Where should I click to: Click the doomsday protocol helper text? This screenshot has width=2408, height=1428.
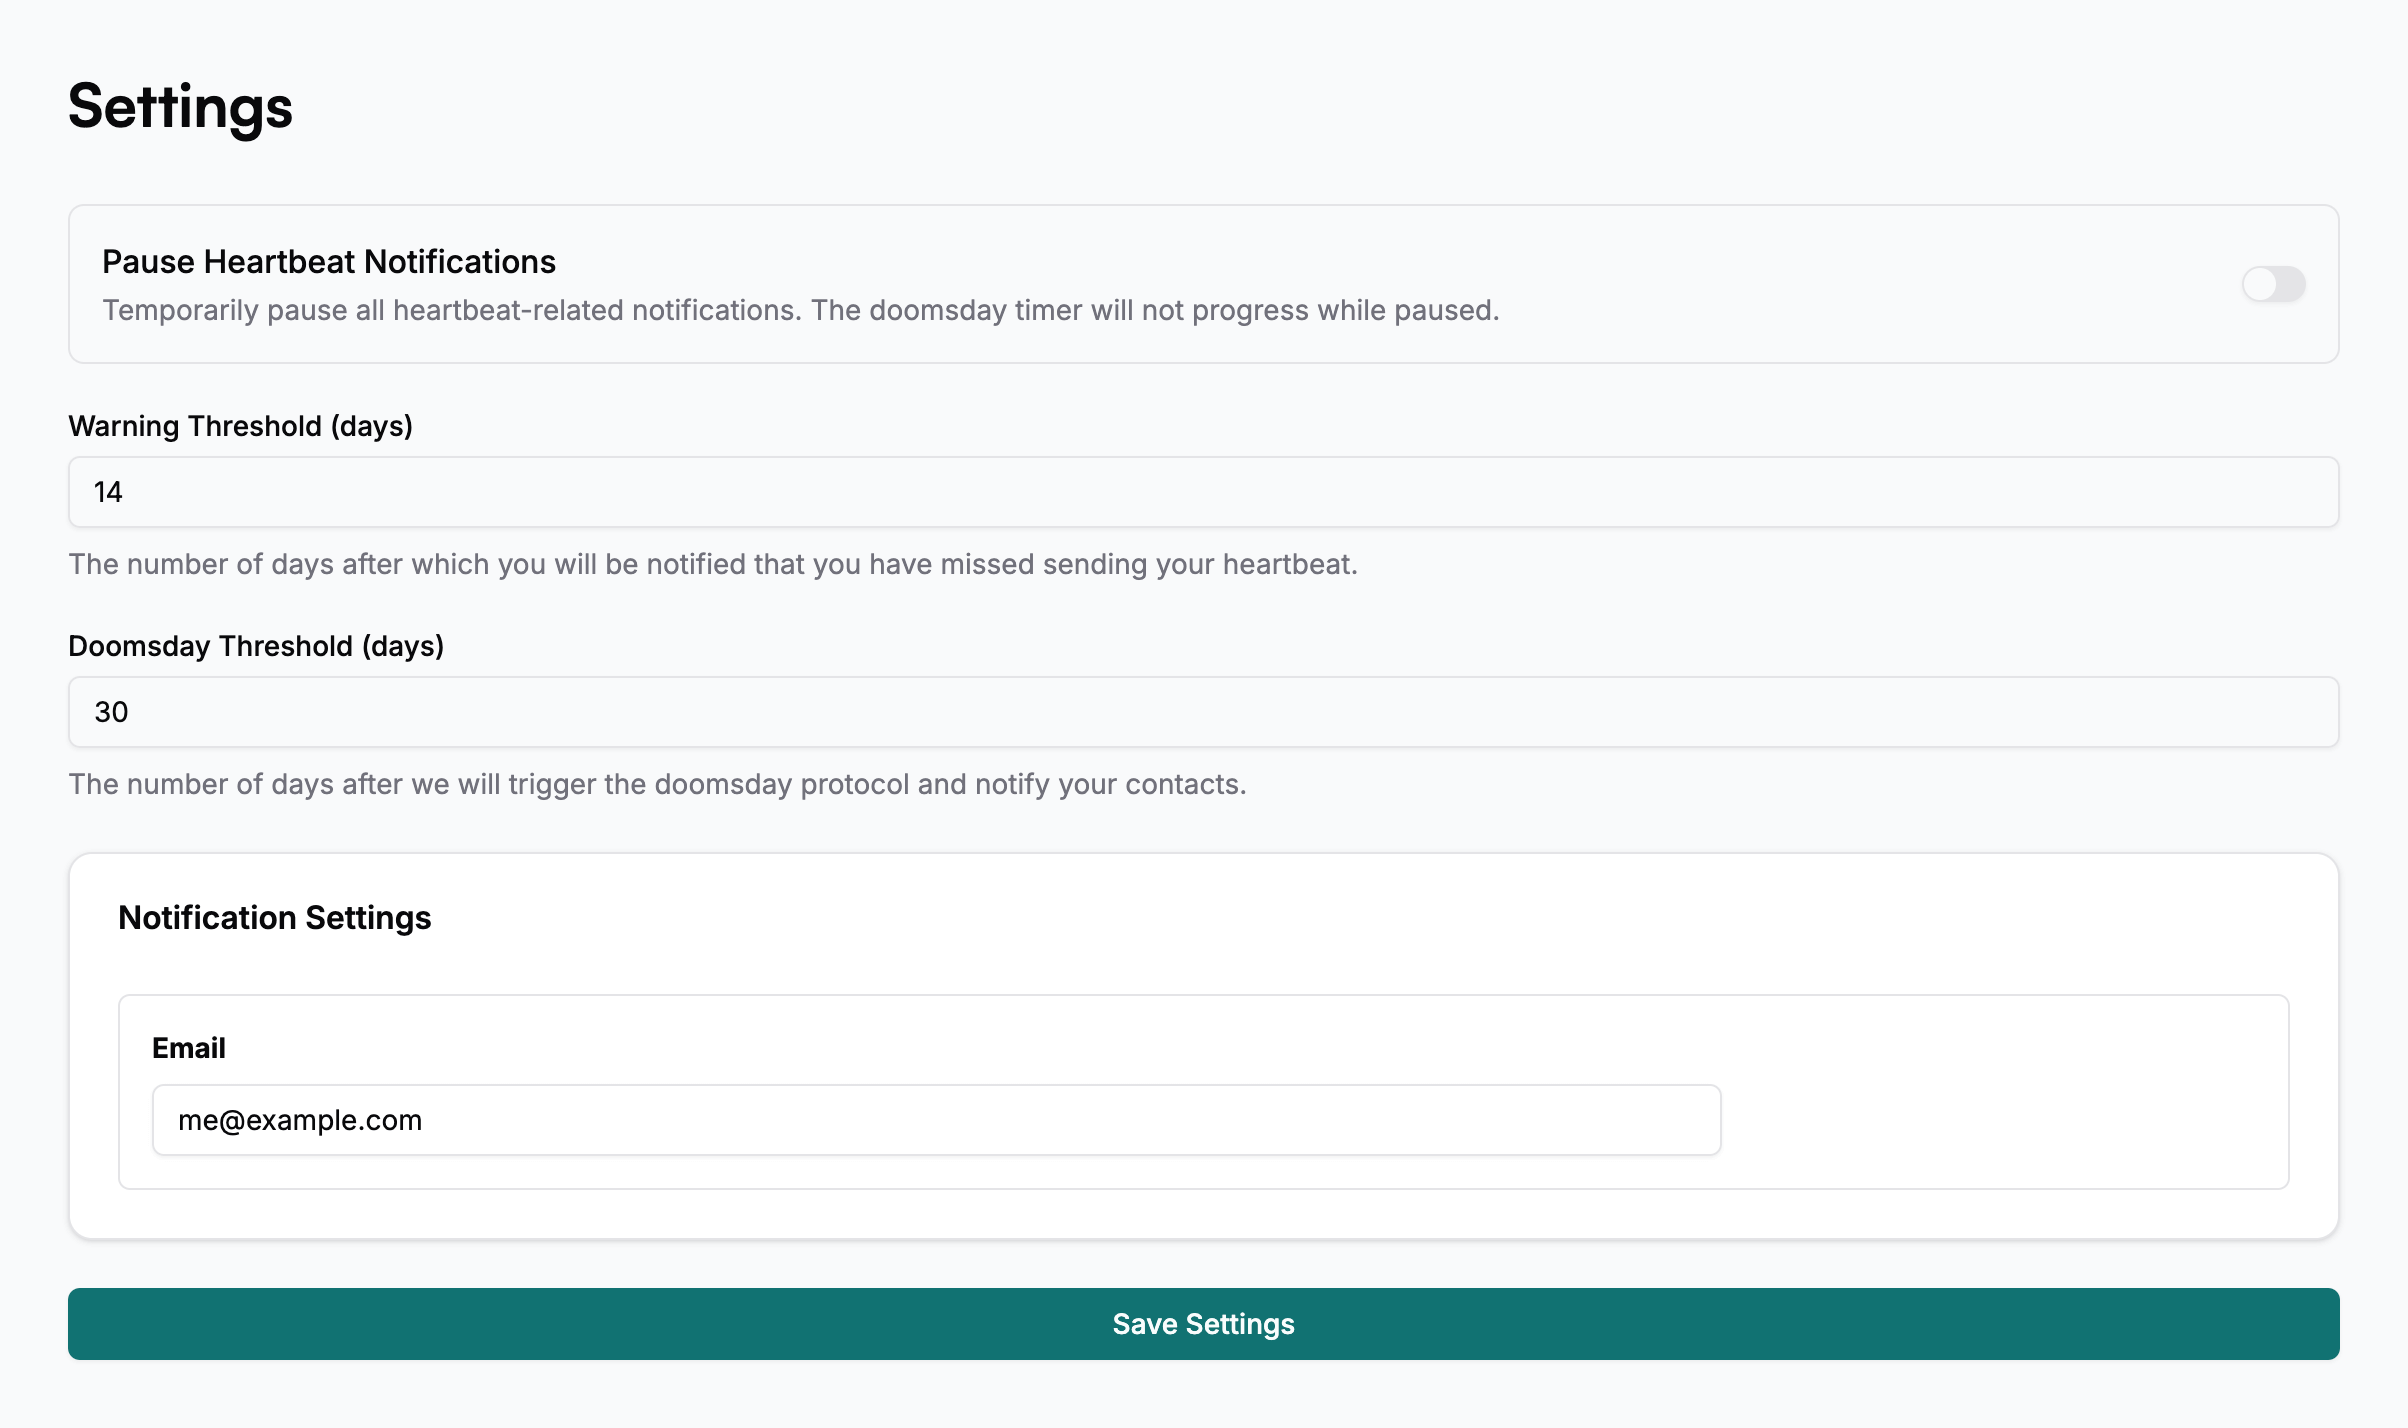(657, 784)
